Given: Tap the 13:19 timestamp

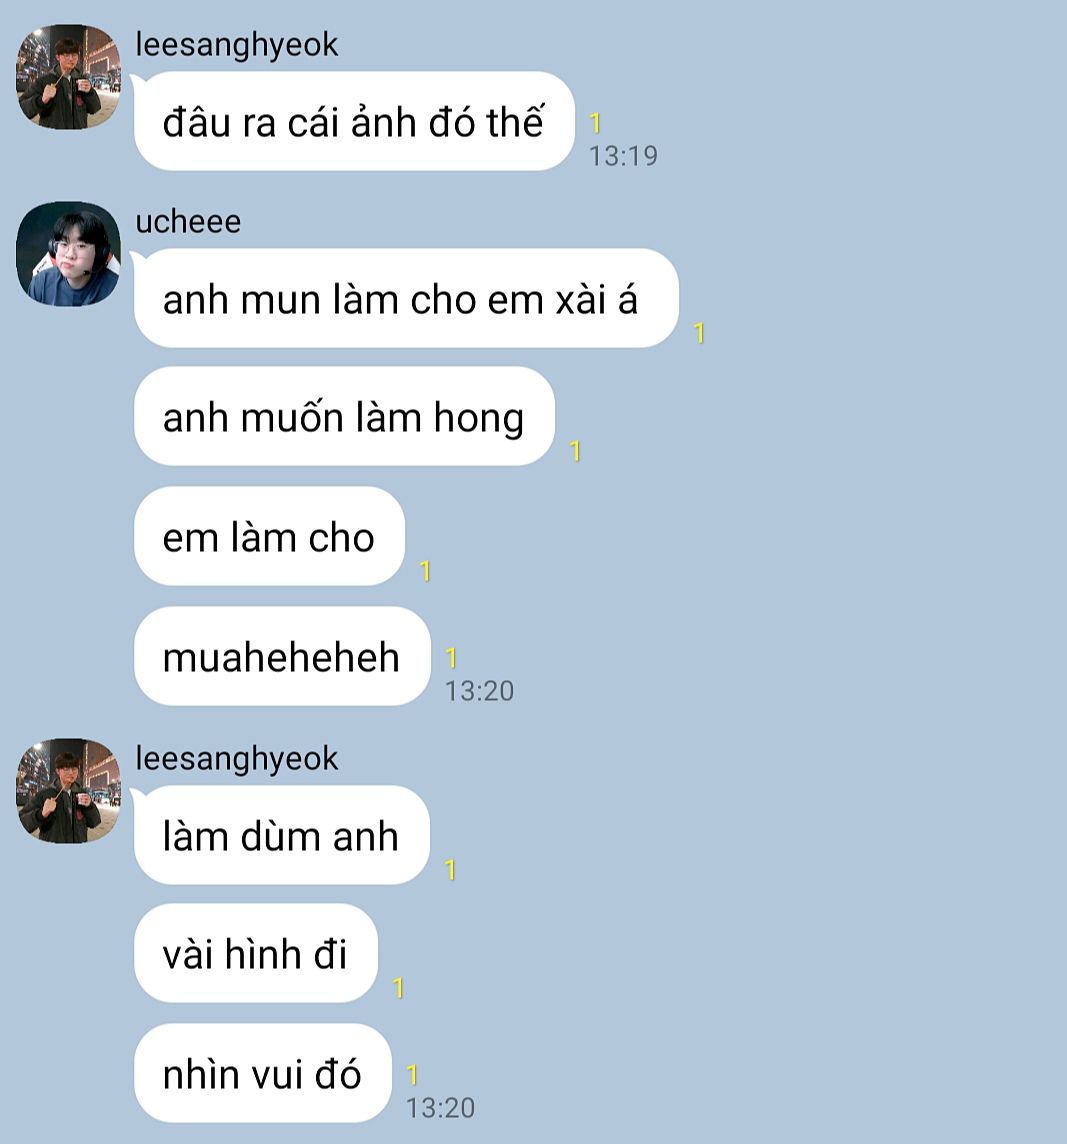Looking at the screenshot, I should pyautogui.click(x=623, y=155).
